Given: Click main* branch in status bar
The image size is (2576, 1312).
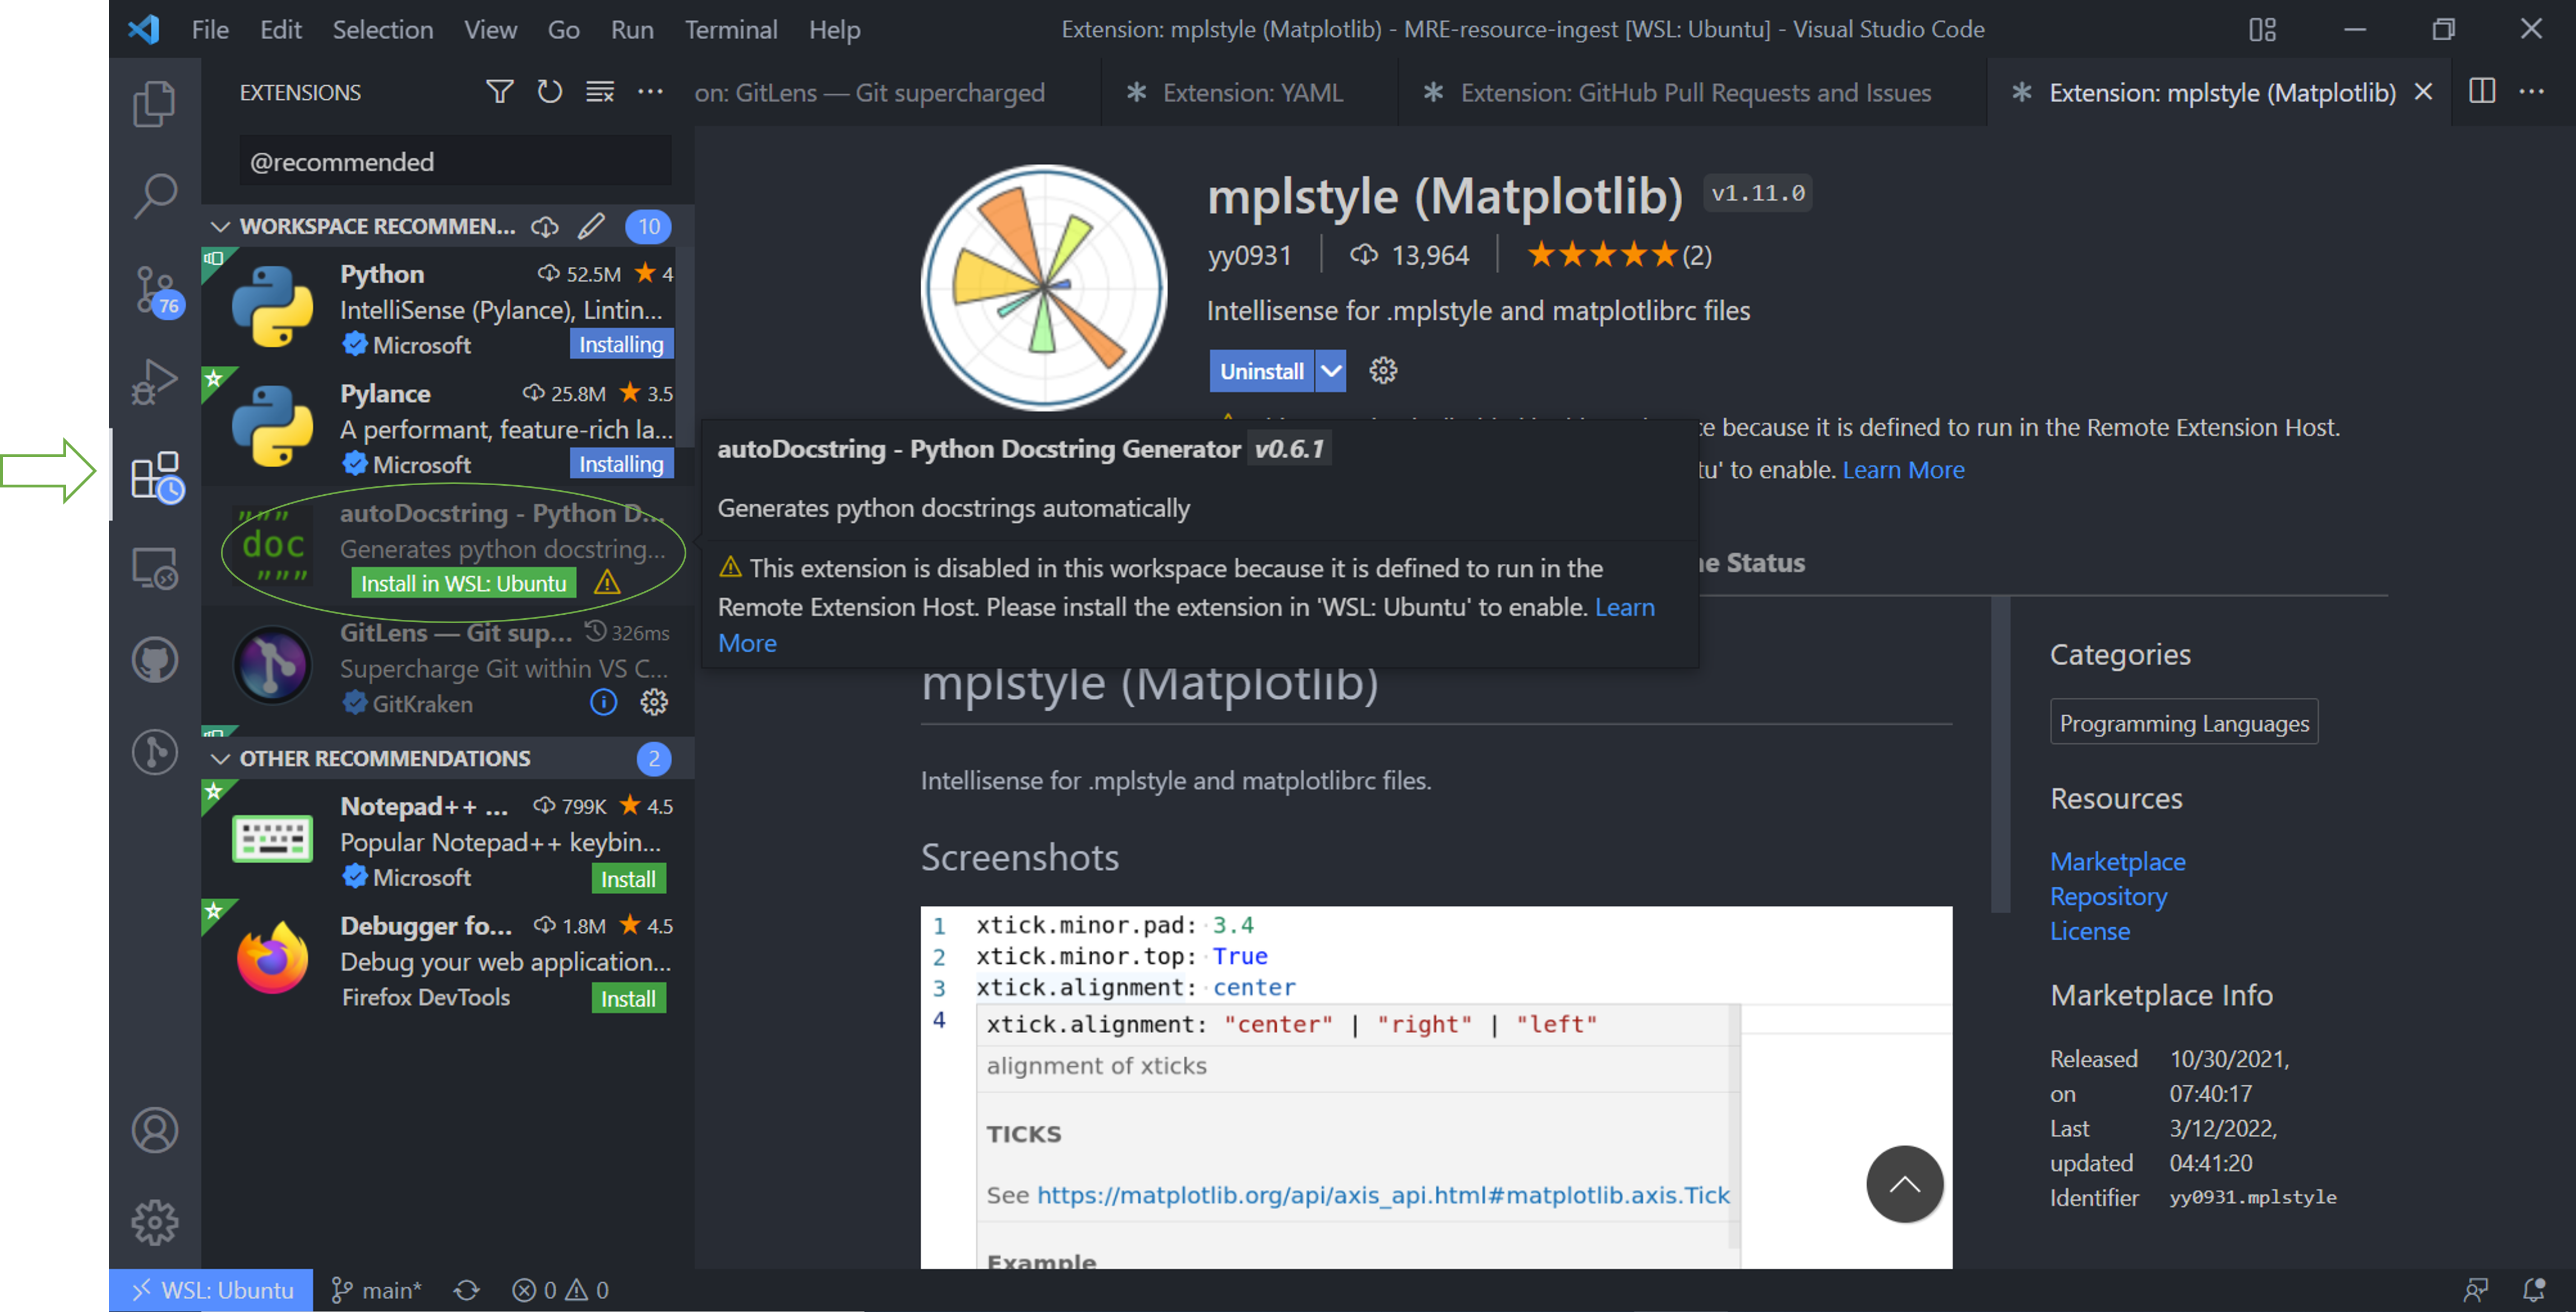Looking at the screenshot, I should click(376, 1291).
